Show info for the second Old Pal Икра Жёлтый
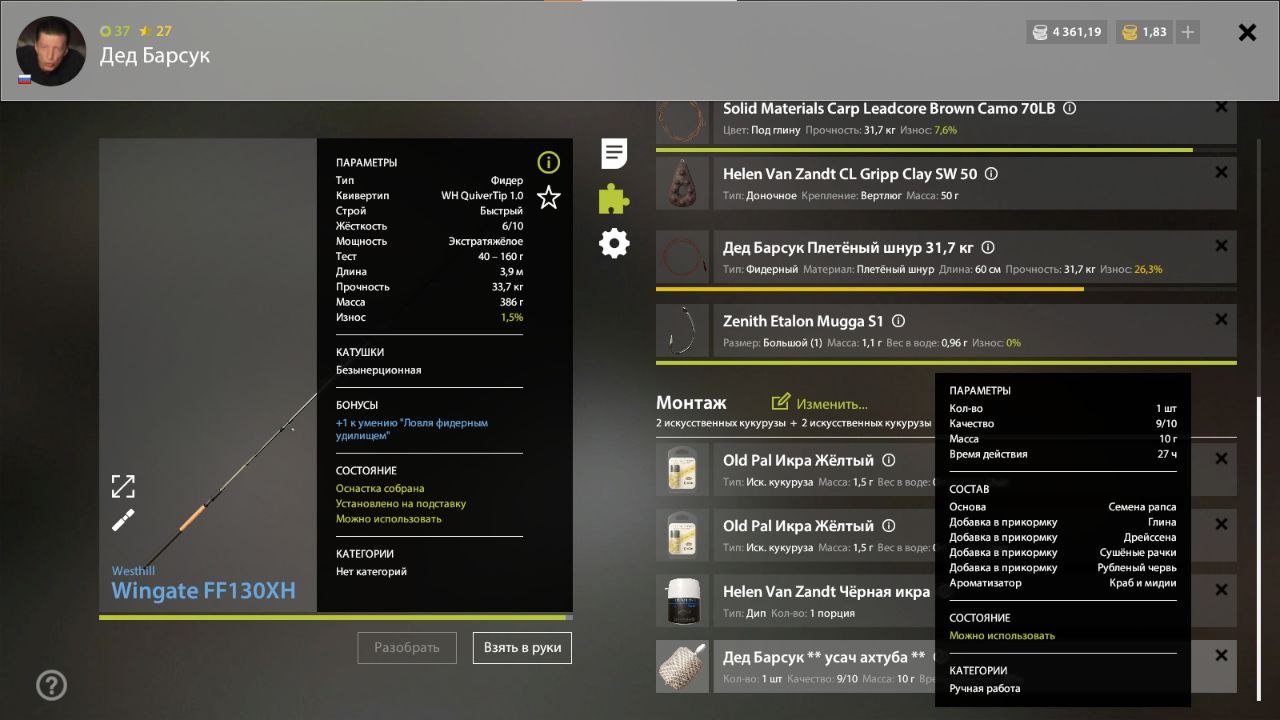Viewport: 1280px width, 720px height. (888, 525)
